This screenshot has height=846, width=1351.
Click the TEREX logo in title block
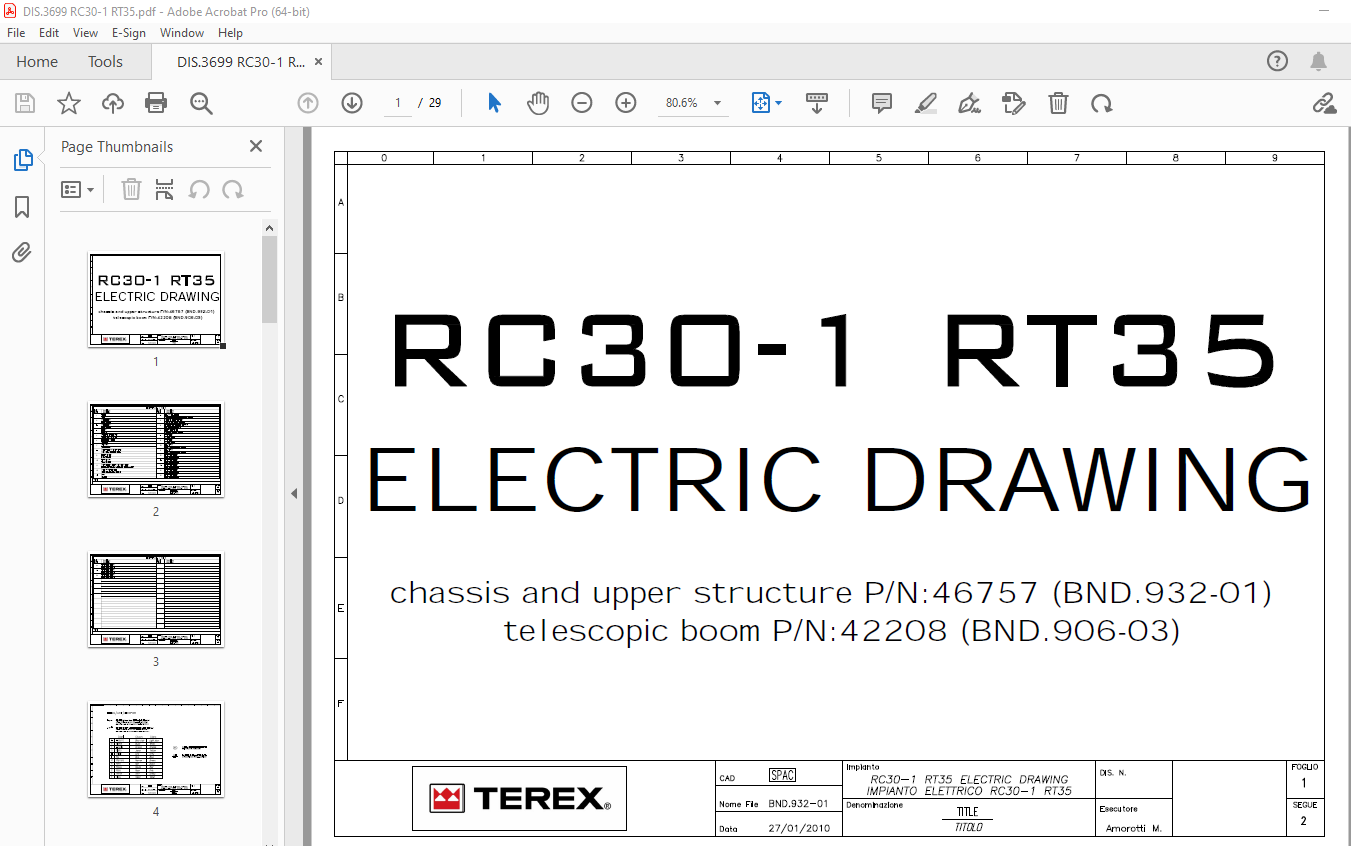[x=519, y=798]
